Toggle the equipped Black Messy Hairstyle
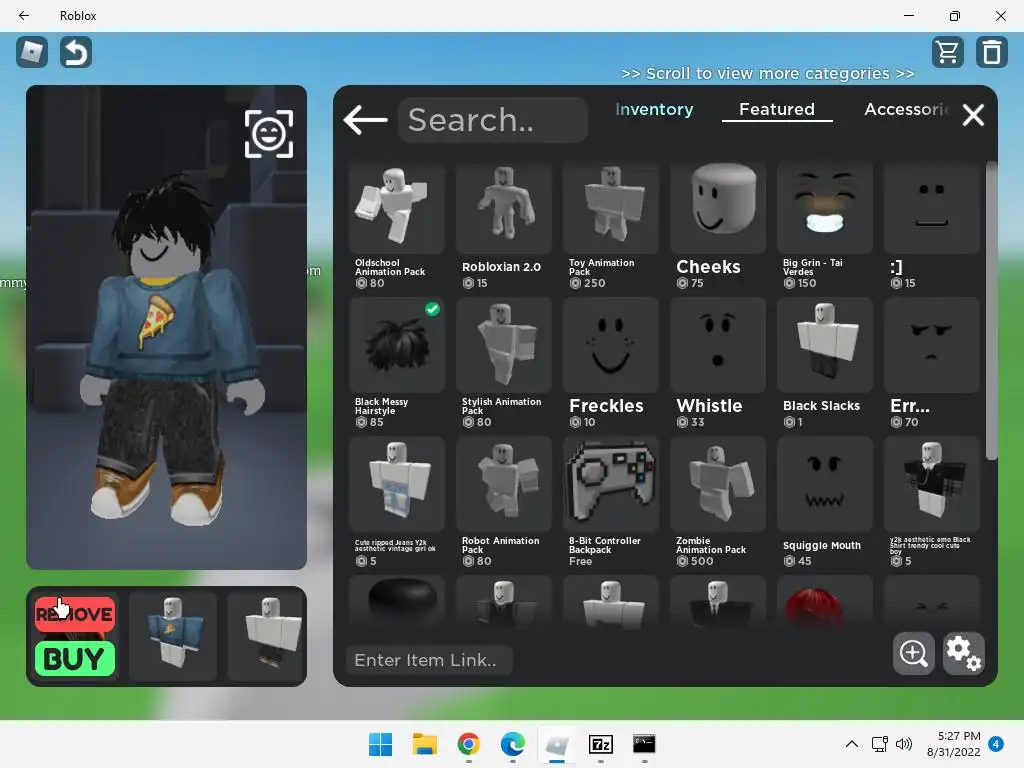The width and height of the screenshot is (1024, 768). (397, 364)
